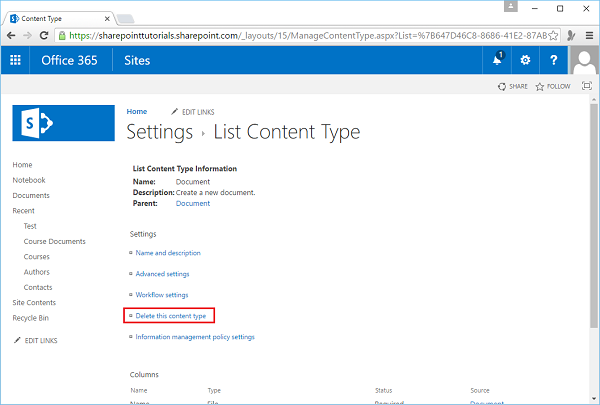
Task: Open Workflow settings
Action: tap(162, 295)
